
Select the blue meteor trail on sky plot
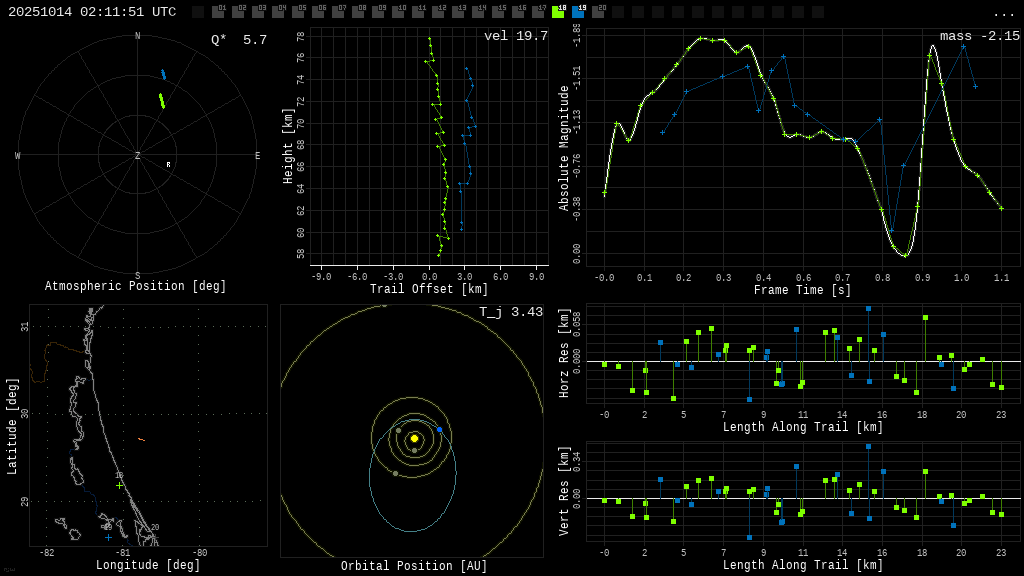click(x=163, y=74)
